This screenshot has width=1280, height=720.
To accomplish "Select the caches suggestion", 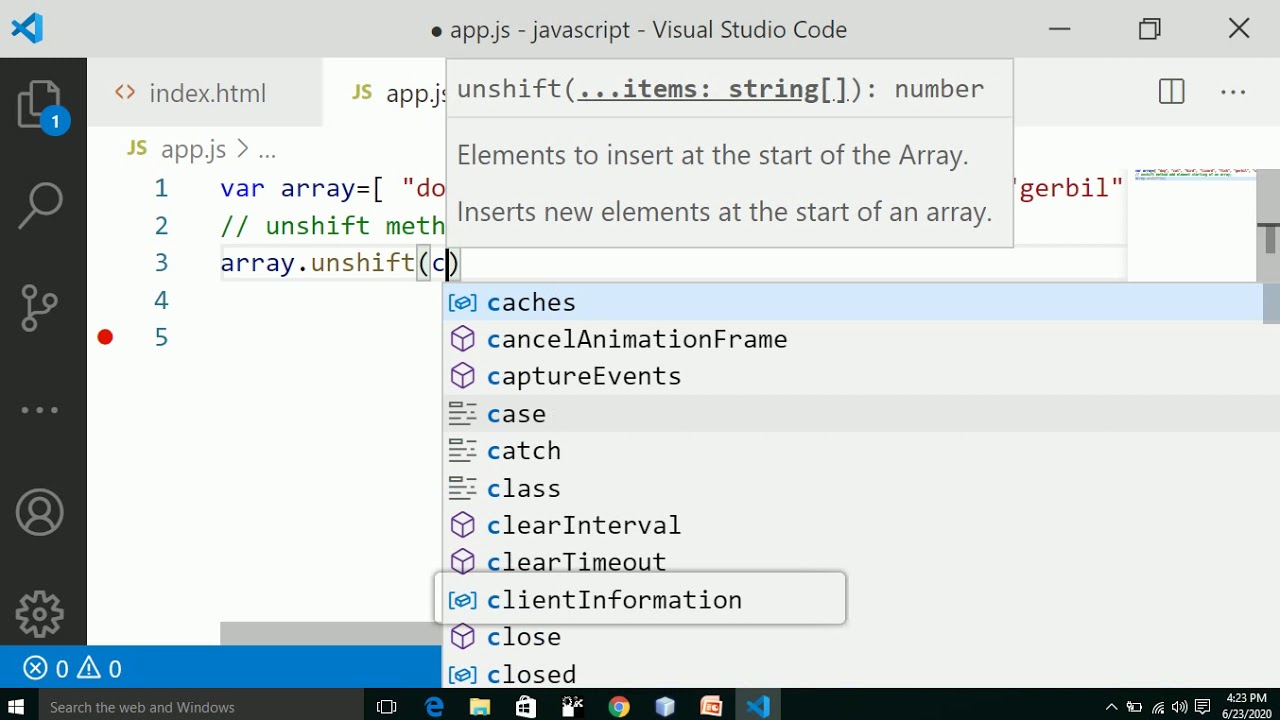I will [852, 302].
